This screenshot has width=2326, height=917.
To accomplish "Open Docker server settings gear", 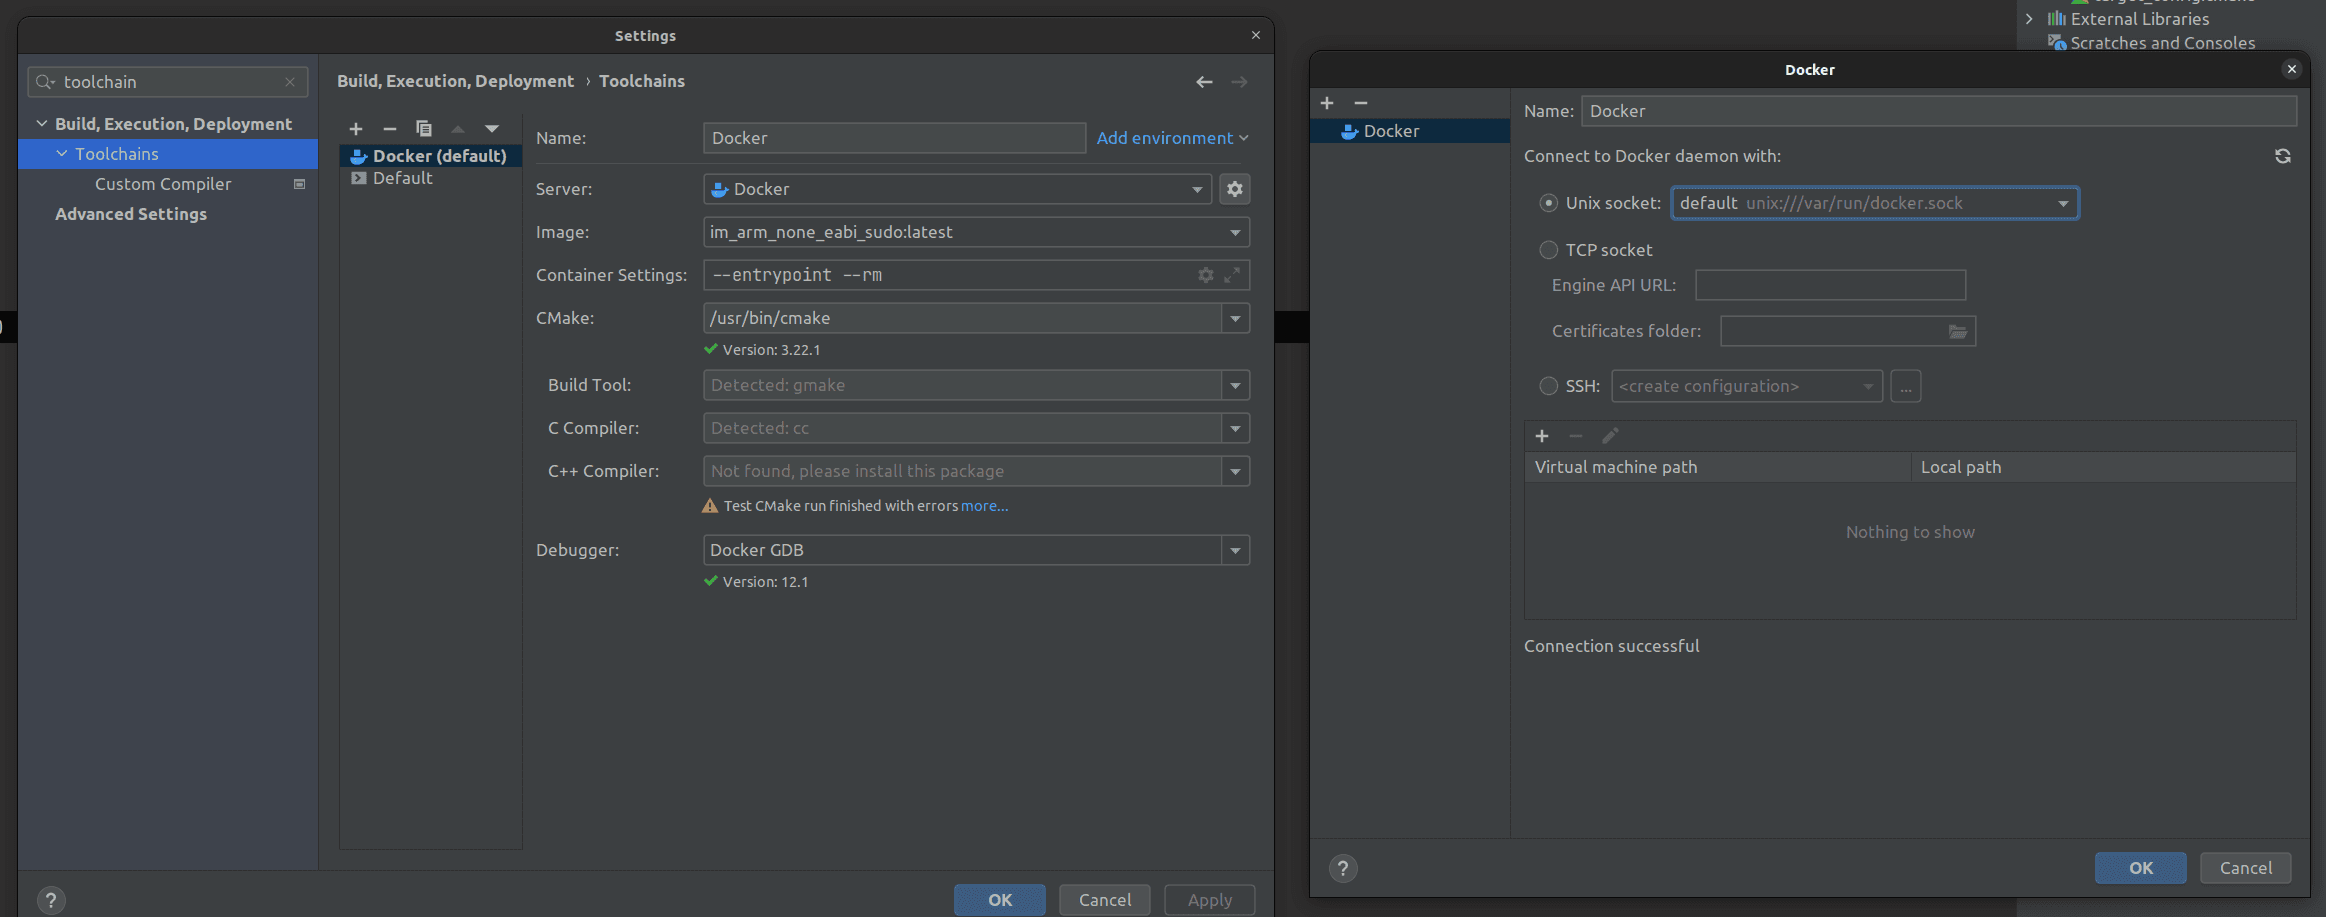I will click(x=1235, y=189).
